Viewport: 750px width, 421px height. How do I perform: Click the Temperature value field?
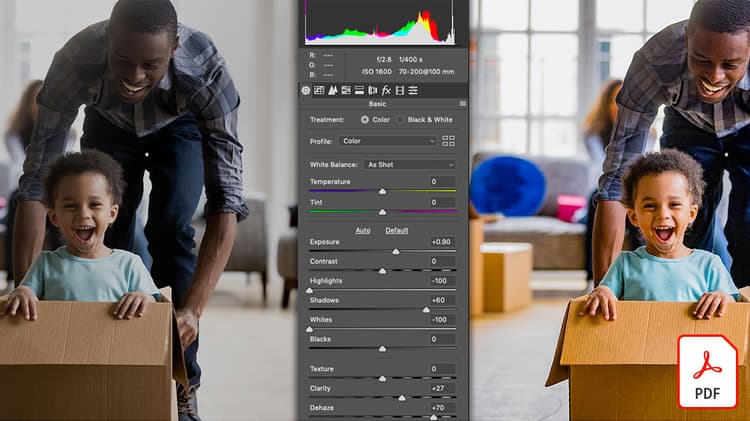pos(442,182)
